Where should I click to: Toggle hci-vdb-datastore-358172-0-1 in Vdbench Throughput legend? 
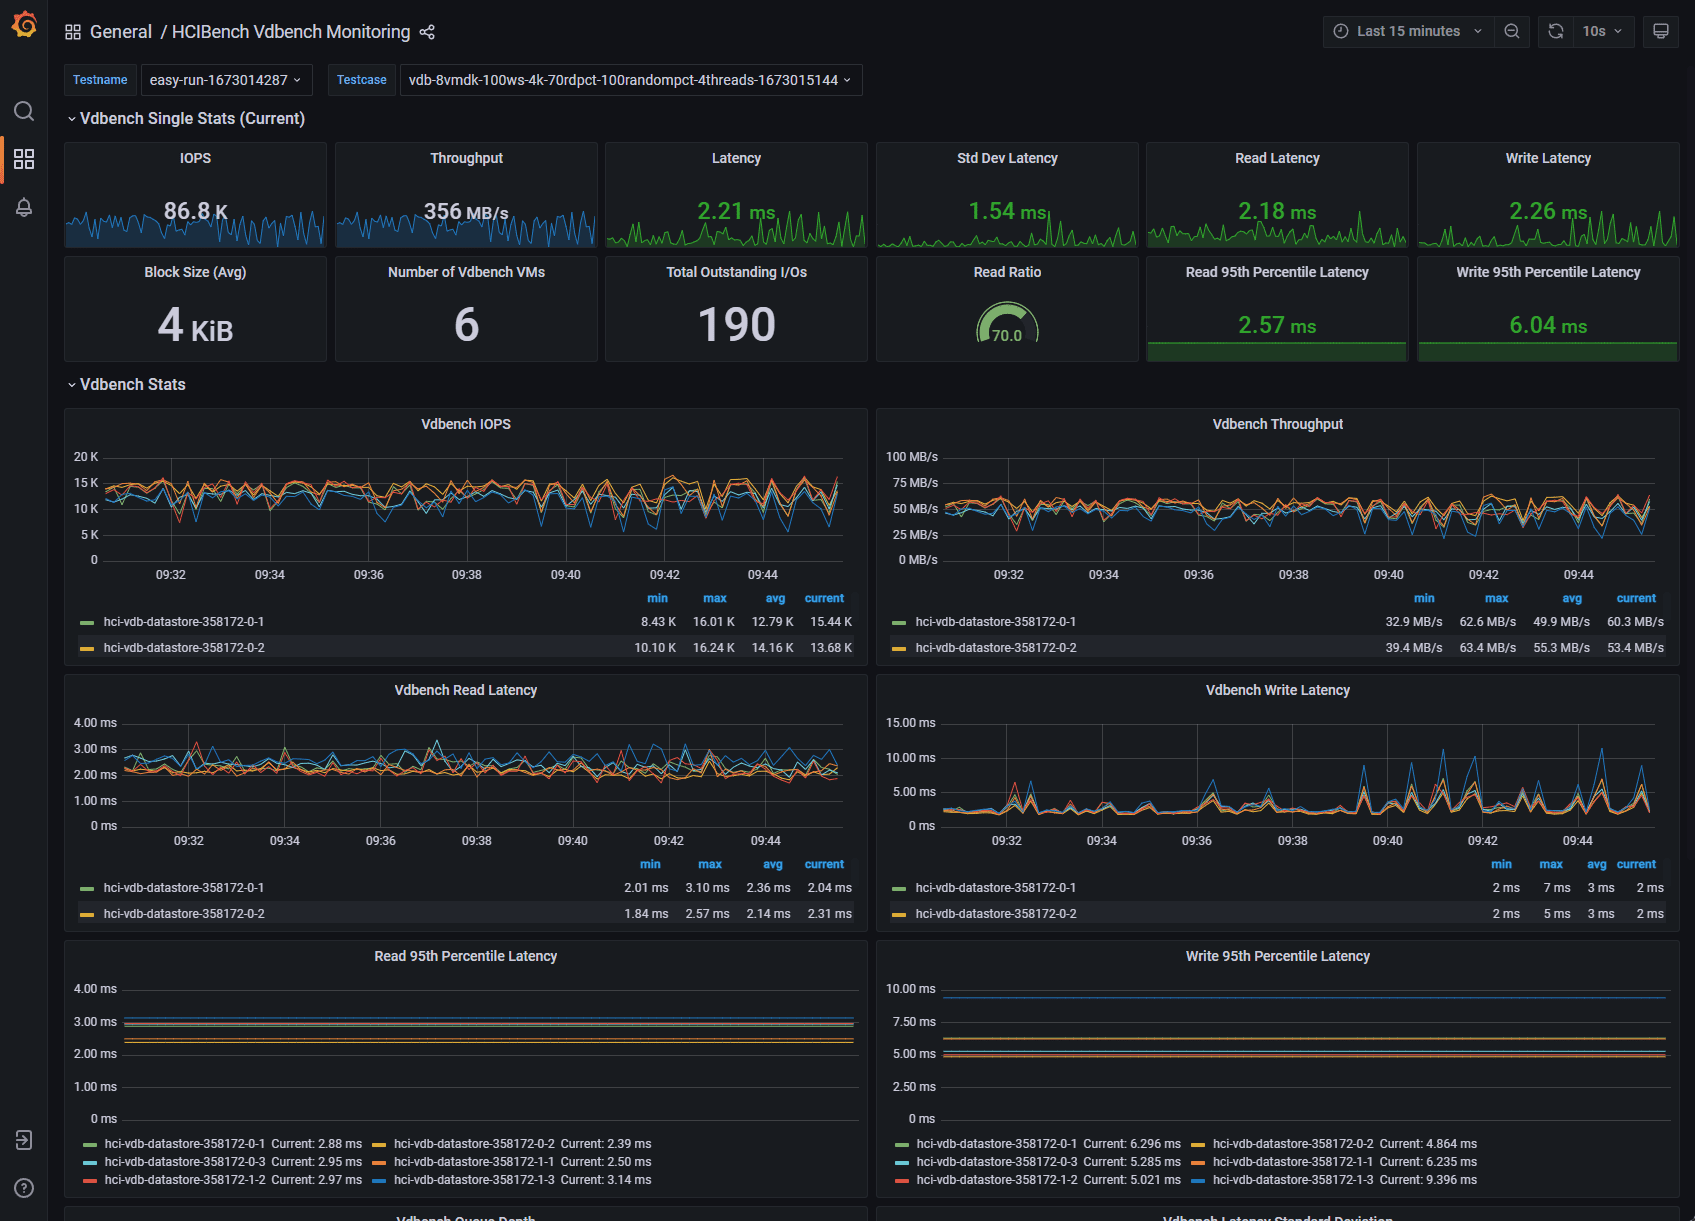pyautogui.click(x=995, y=621)
